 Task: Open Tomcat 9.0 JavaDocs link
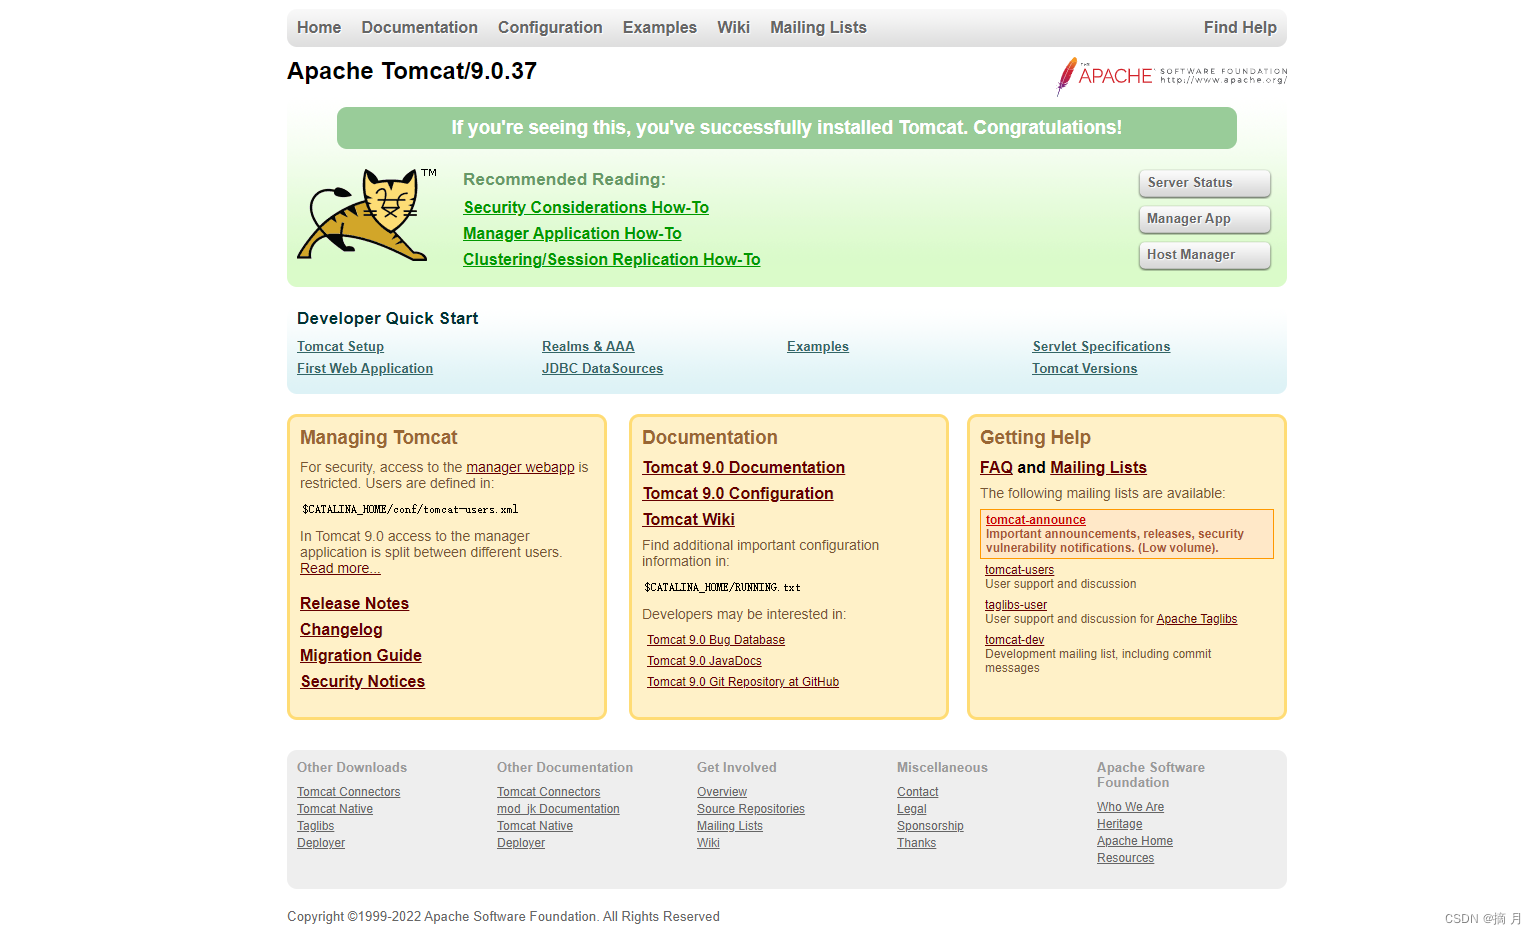tap(704, 661)
